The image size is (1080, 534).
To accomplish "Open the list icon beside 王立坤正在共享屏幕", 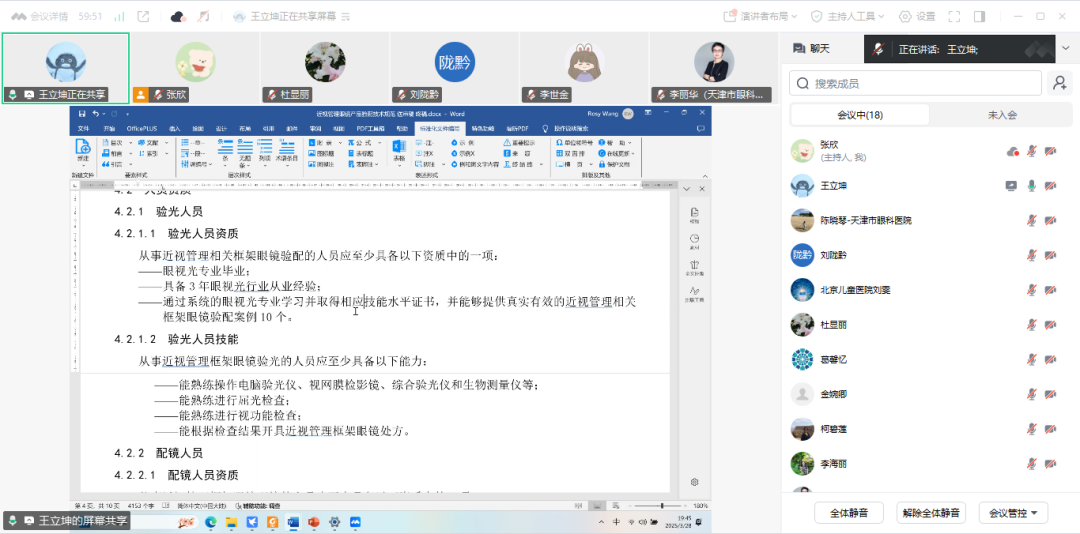I will (x=345, y=17).
